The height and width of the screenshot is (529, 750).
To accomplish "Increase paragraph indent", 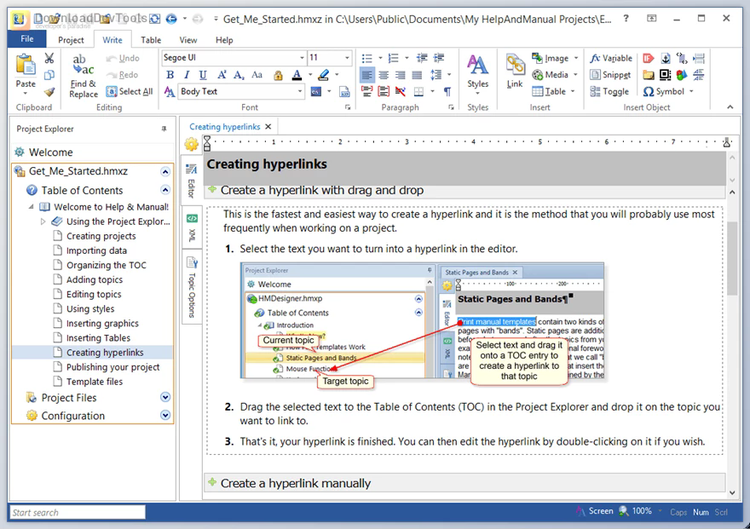I will (439, 58).
